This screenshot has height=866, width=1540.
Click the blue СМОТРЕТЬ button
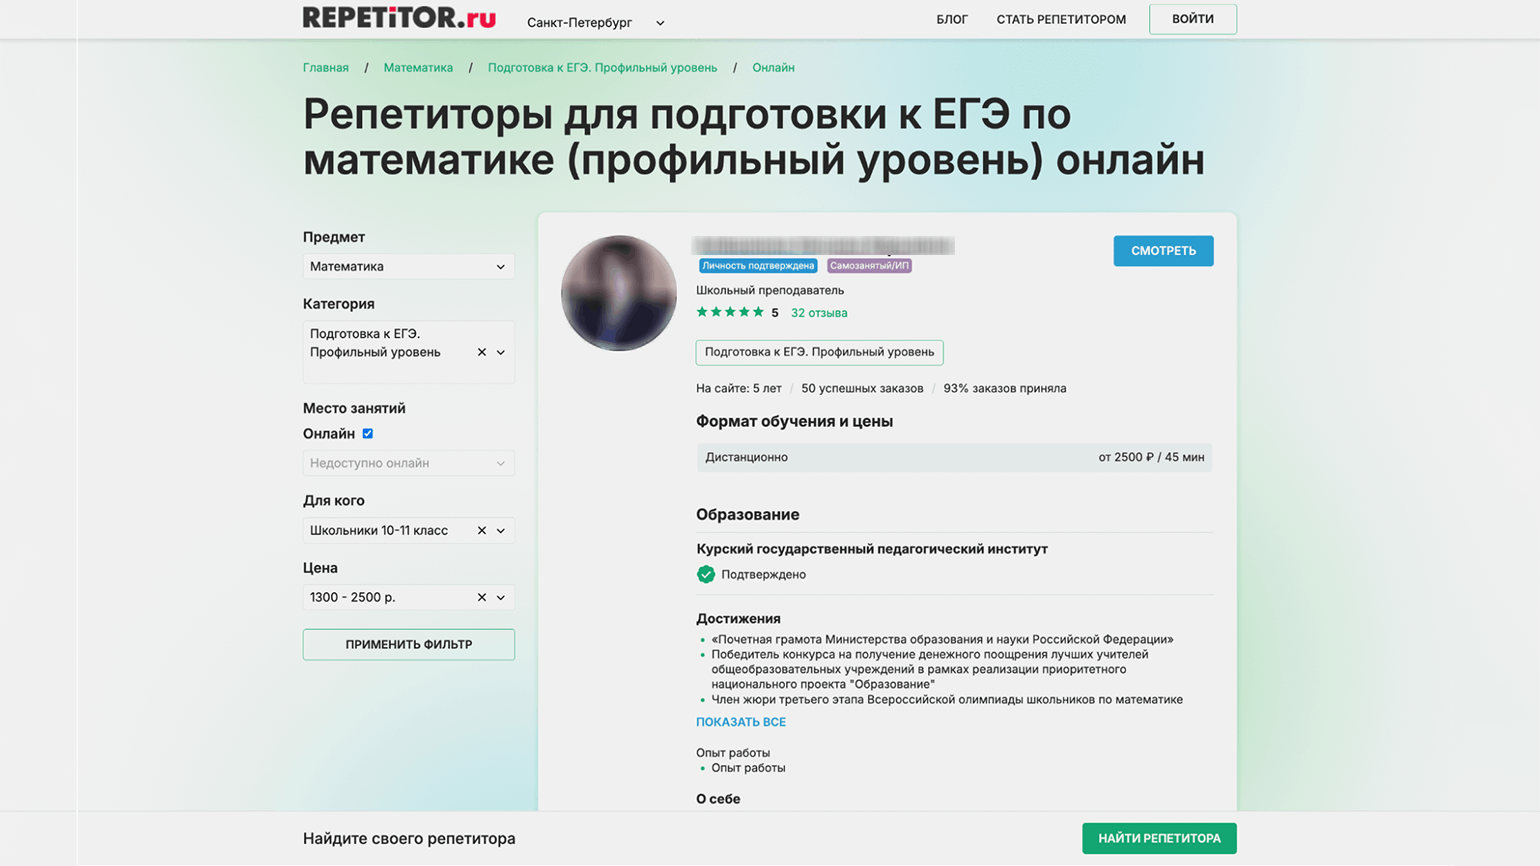[1163, 251]
